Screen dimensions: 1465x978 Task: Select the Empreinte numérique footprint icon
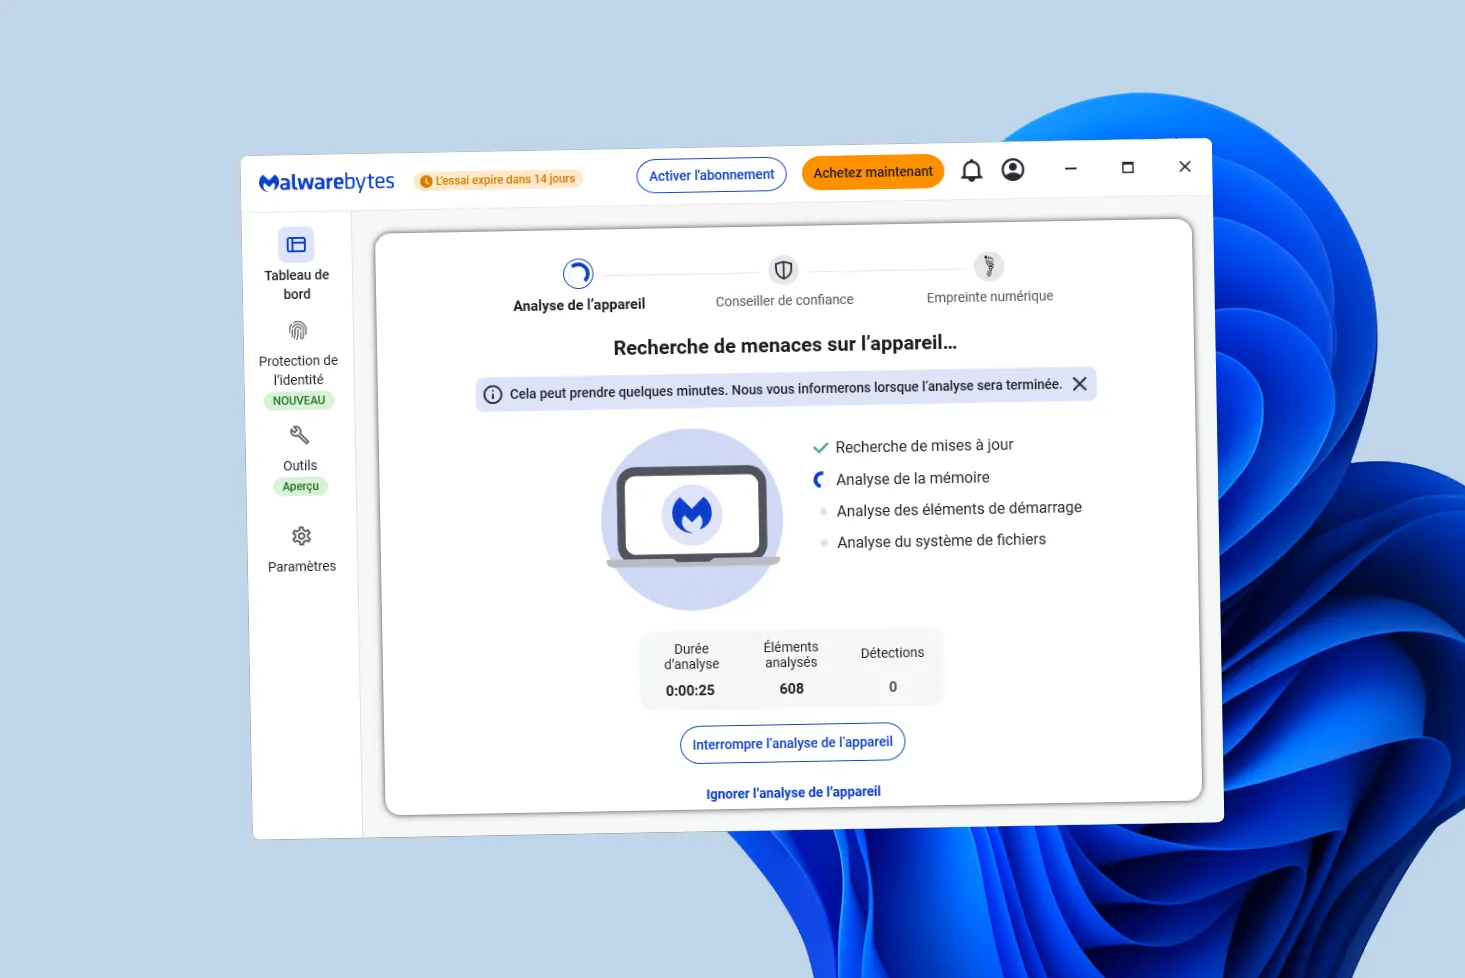989,266
